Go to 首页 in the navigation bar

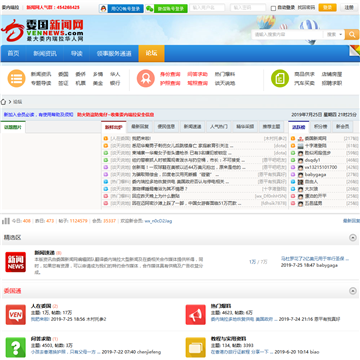point(14,54)
